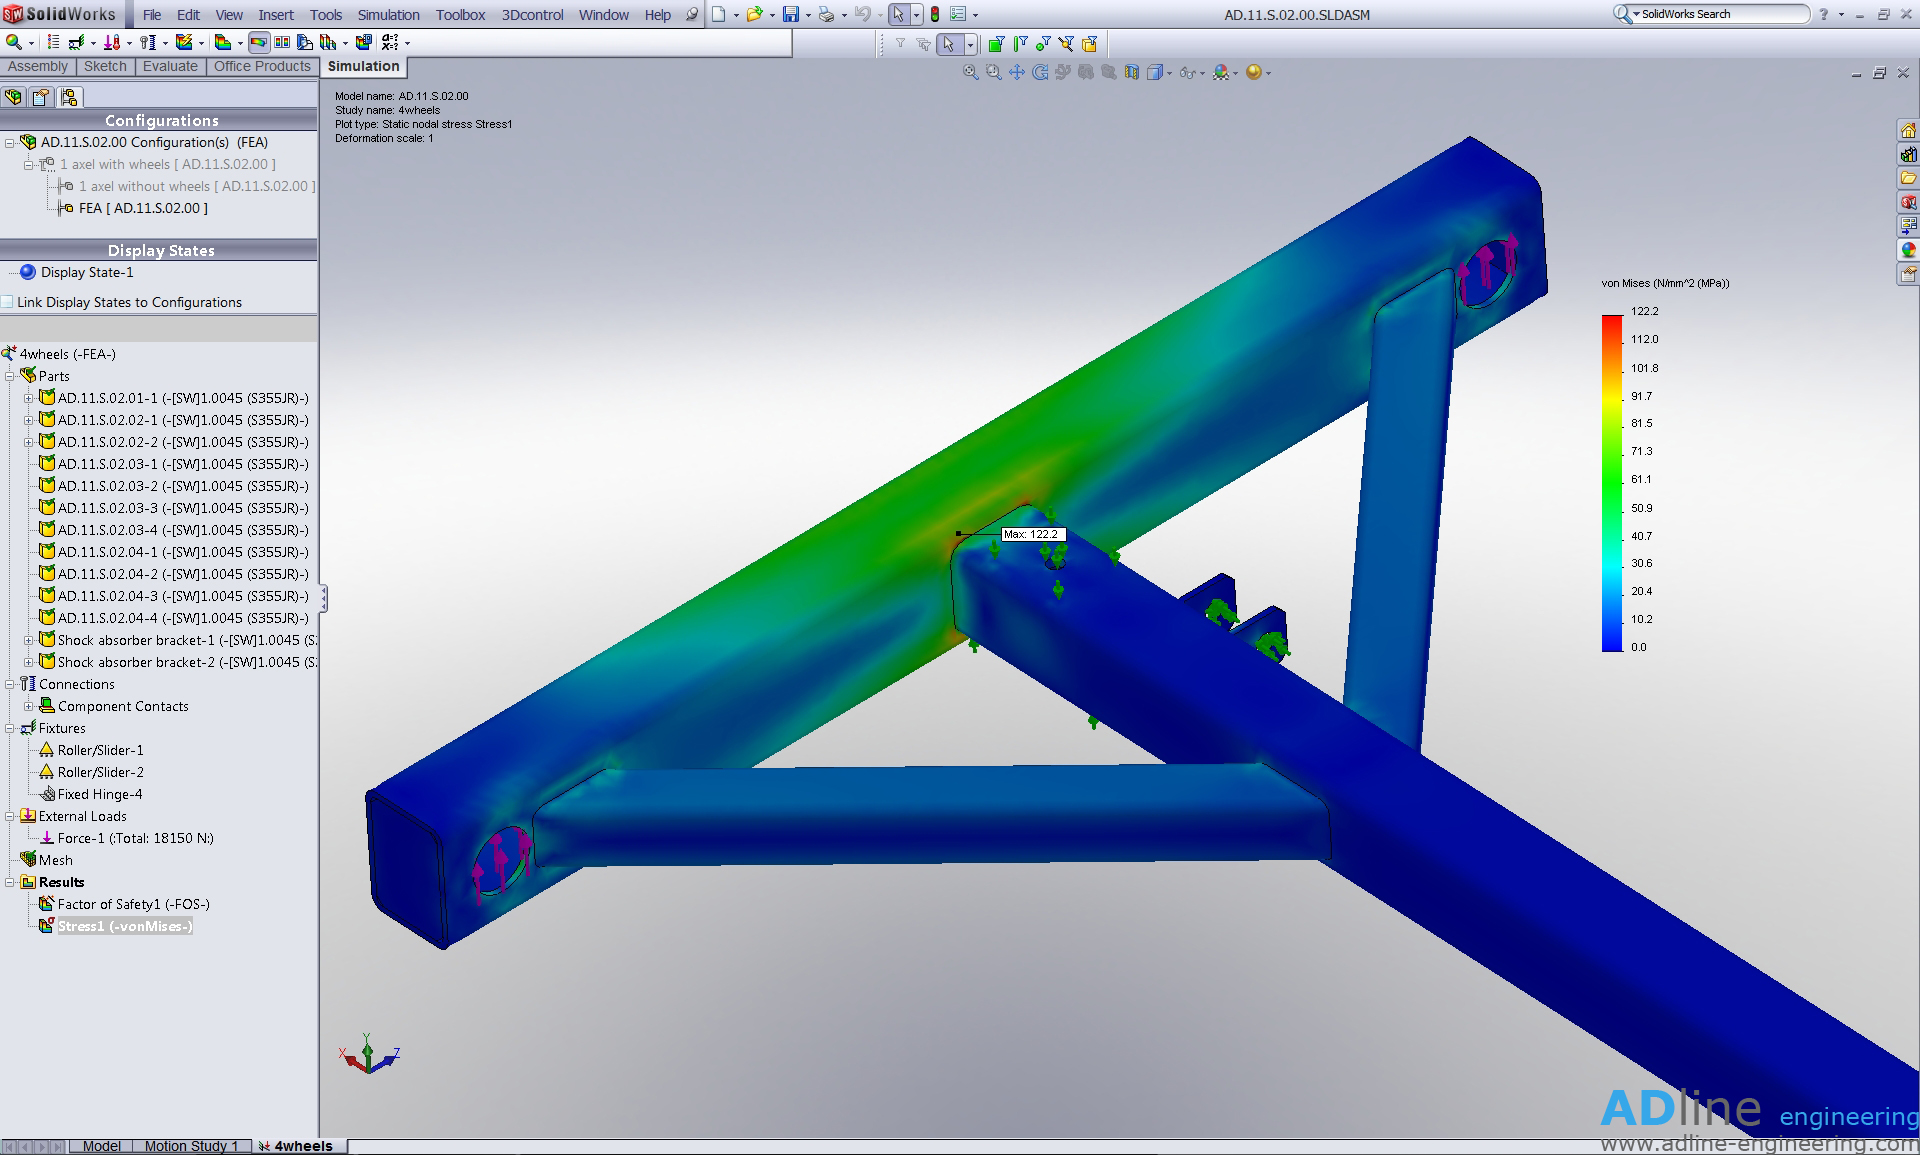Select the Pan view tool
This screenshot has height=1155, width=1920.
(x=1017, y=72)
